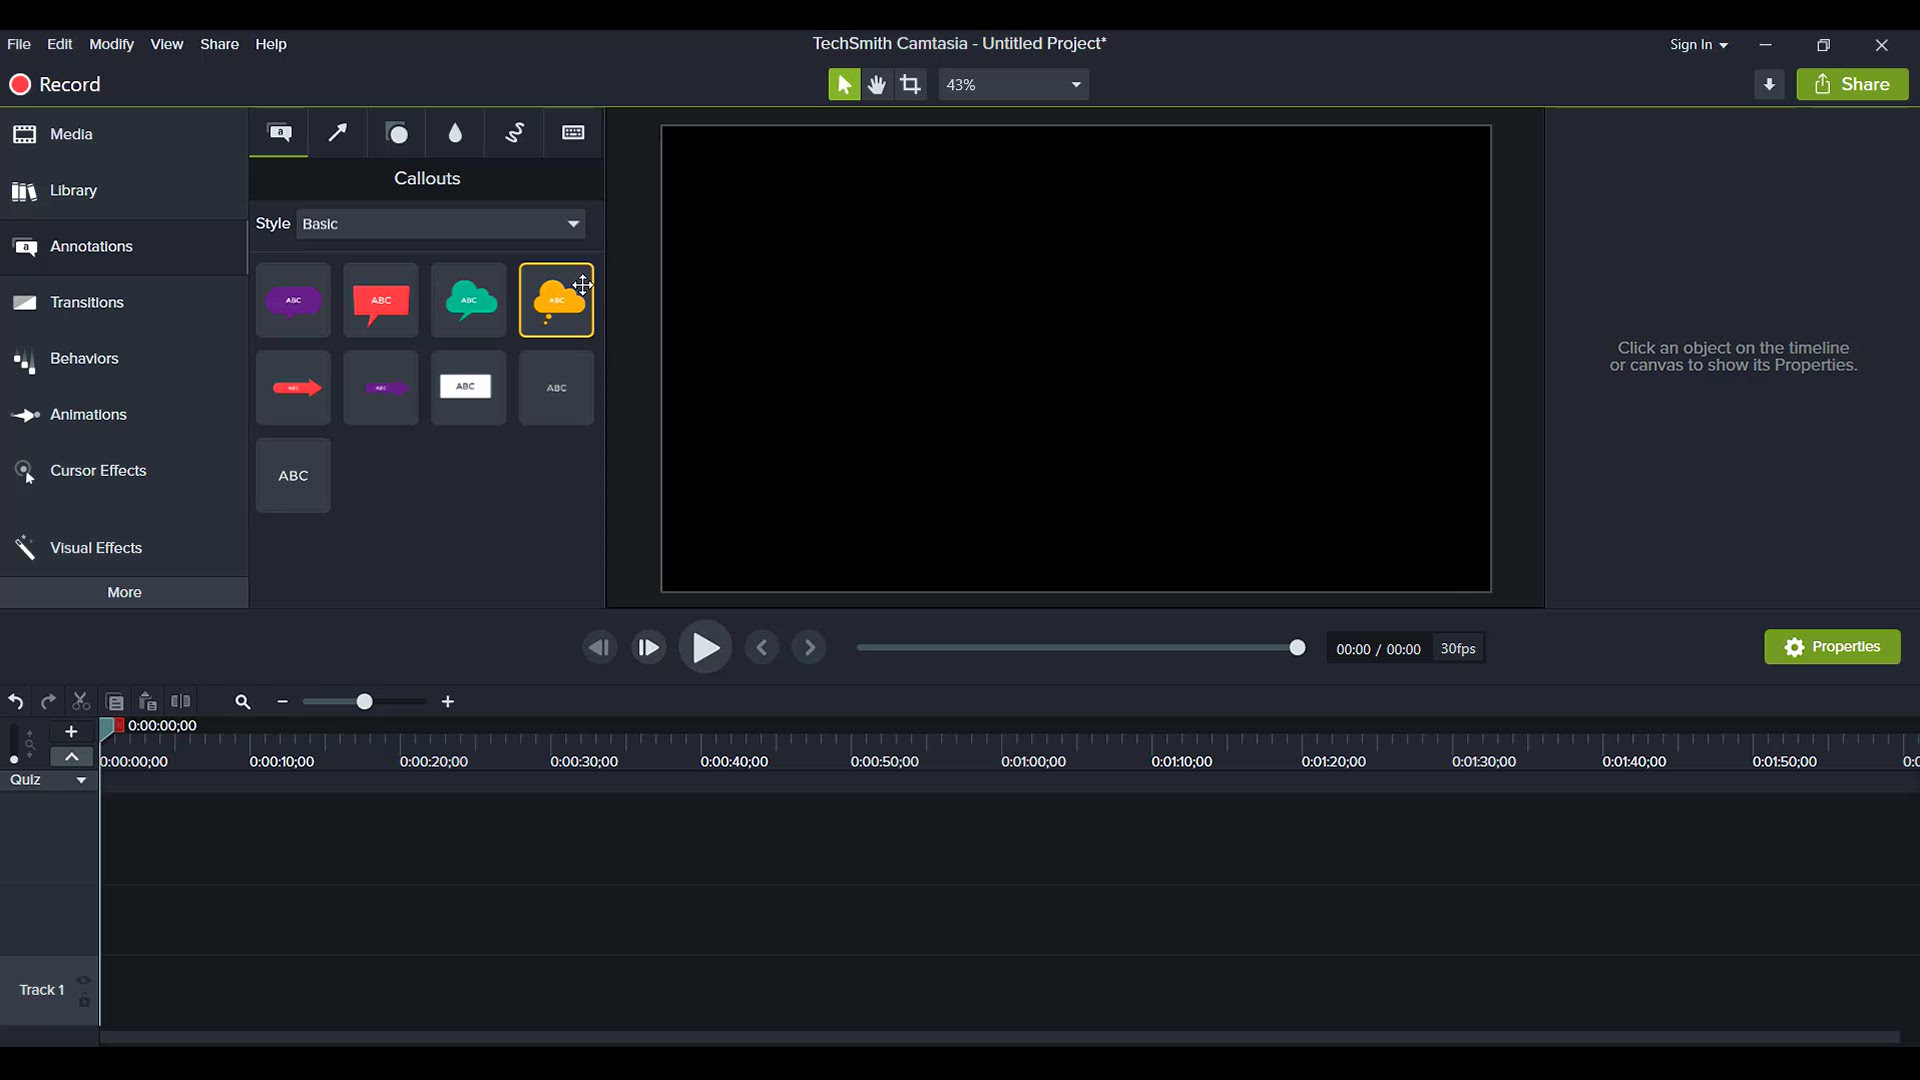Open the Sketch Motion callout category
This screenshot has height=1080, width=1920.
(x=515, y=133)
